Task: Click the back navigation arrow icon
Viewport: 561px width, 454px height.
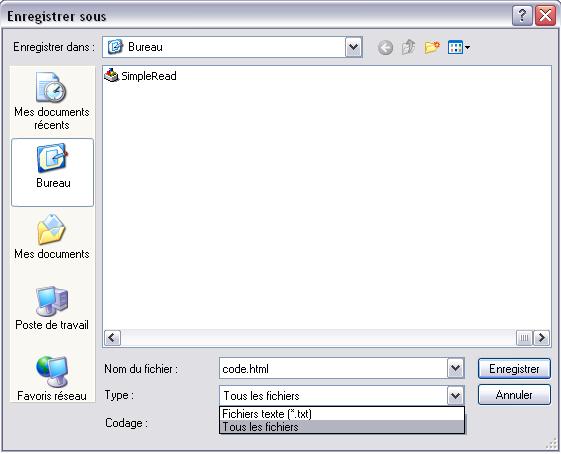Action: [x=385, y=47]
